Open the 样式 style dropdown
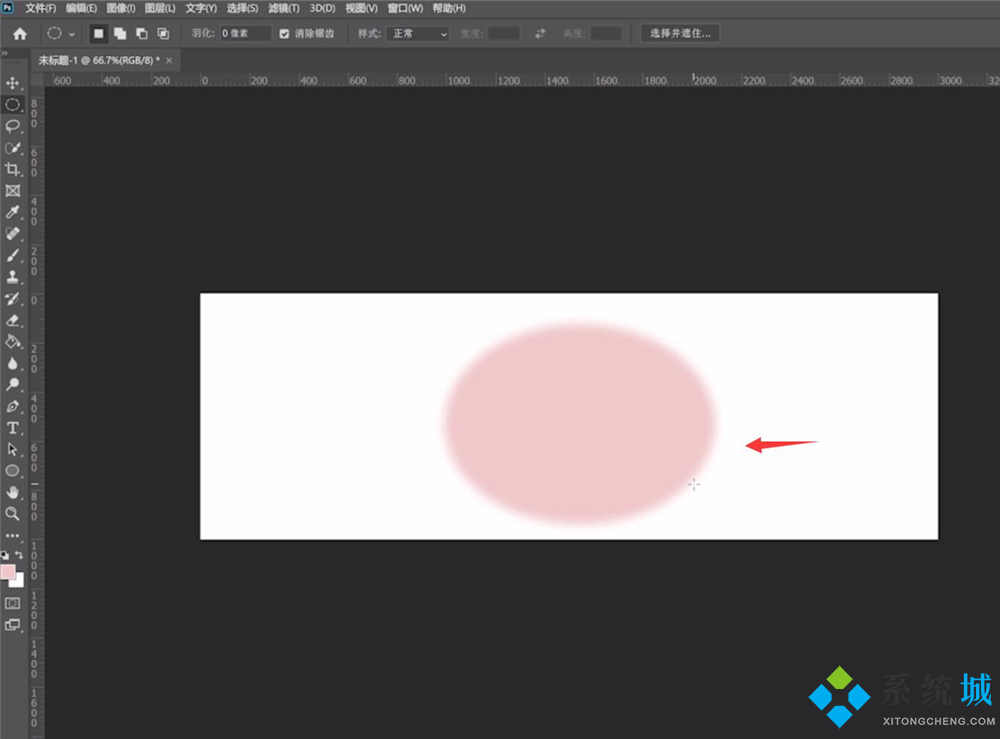This screenshot has width=1000, height=739. tap(419, 34)
